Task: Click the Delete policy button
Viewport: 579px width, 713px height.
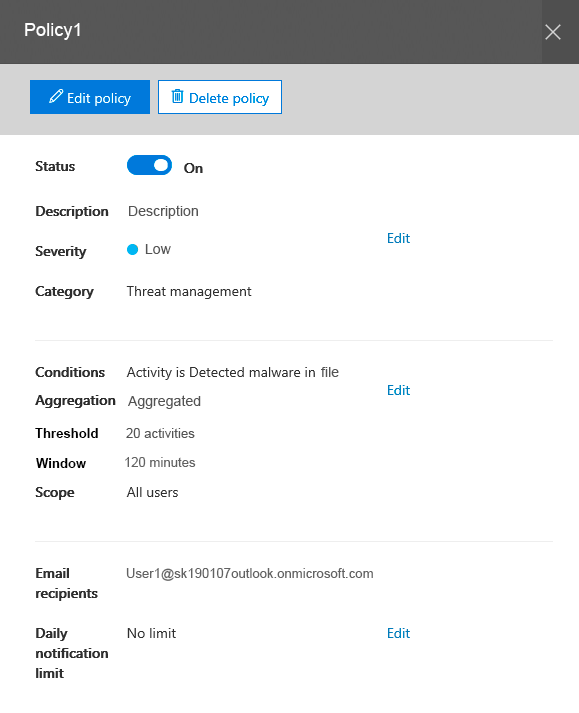Action: pyautogui.click(x=220, y=97)
